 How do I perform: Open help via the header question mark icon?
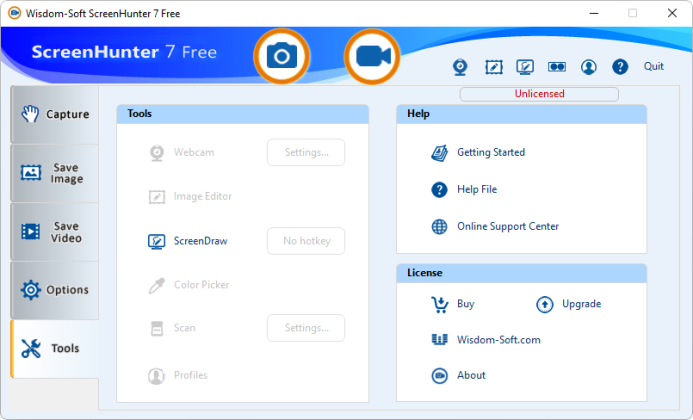[620, 67]
